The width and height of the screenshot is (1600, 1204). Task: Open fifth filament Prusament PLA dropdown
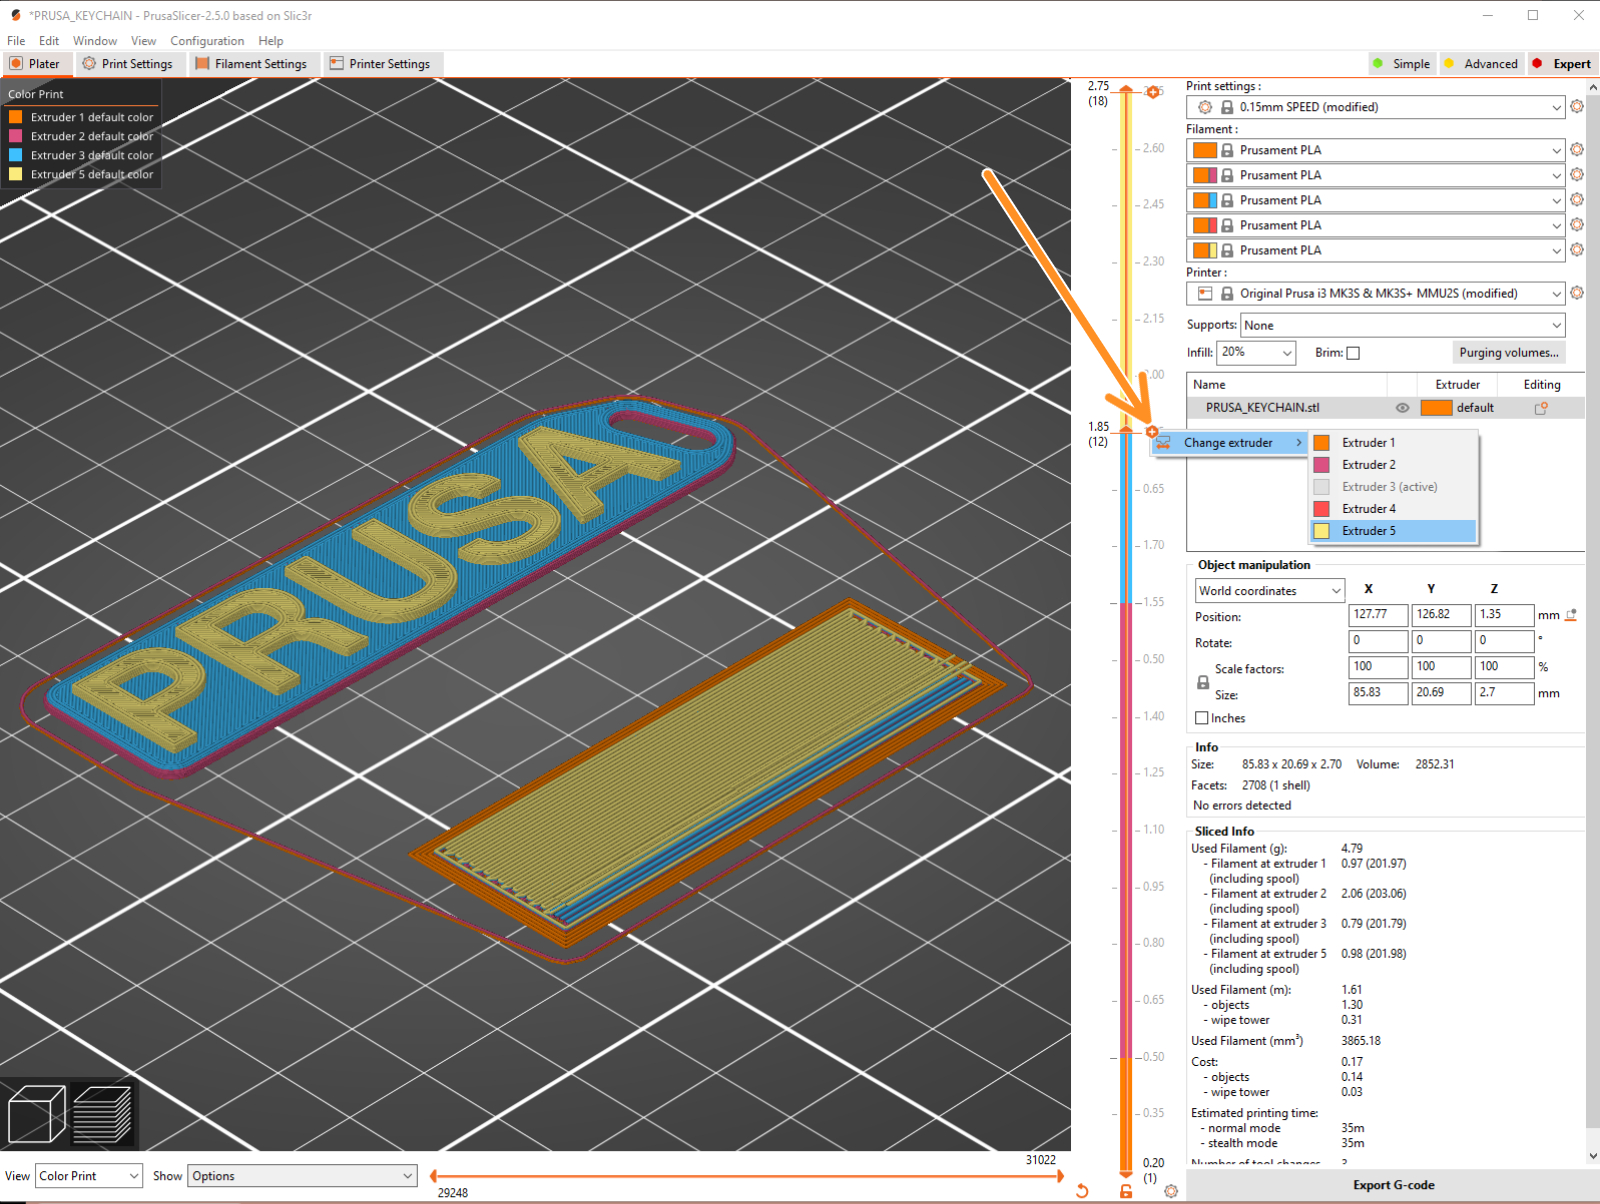[x=1376, y=250]
